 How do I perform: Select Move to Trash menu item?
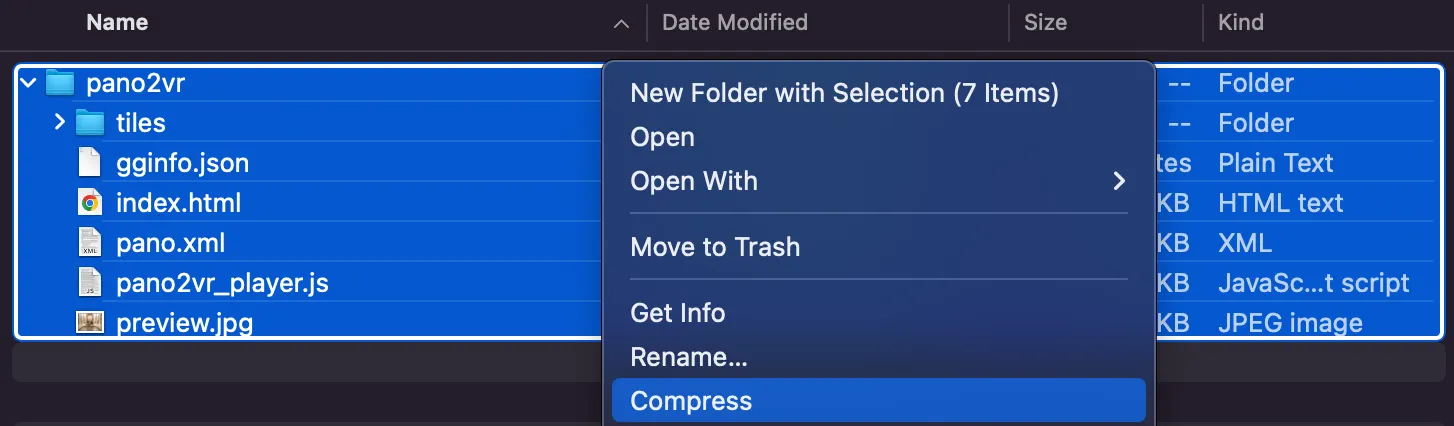(715, 247)
